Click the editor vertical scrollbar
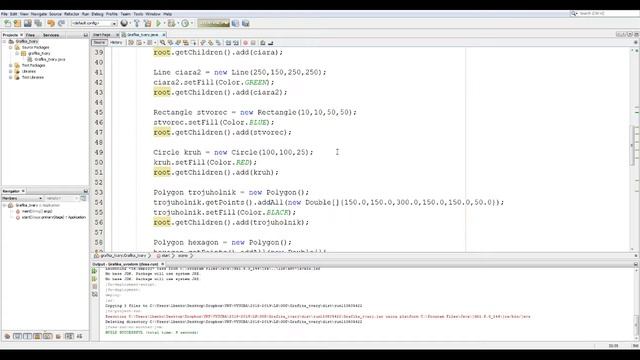 [633, 149]
